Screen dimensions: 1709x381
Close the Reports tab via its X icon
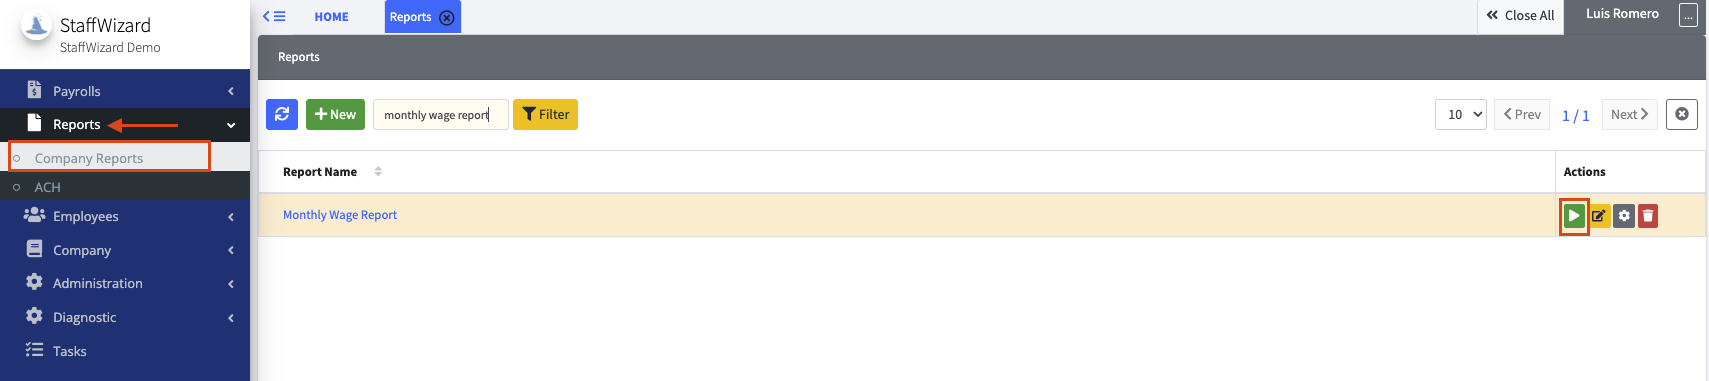[x=447, y=17]
